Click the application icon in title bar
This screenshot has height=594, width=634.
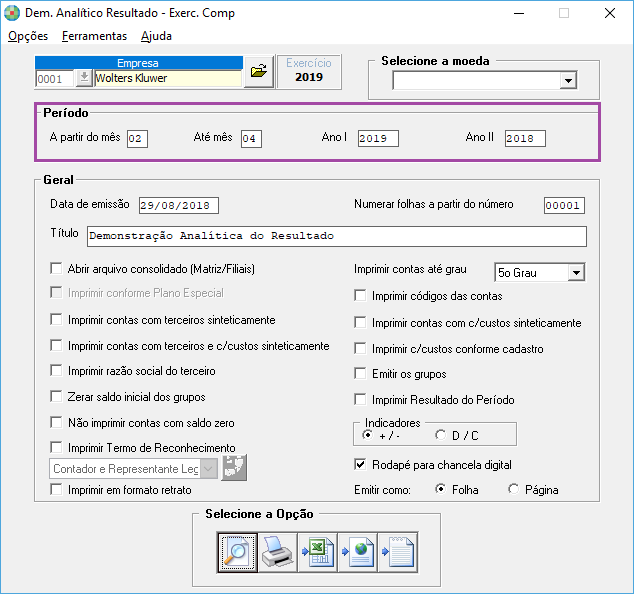12,13
